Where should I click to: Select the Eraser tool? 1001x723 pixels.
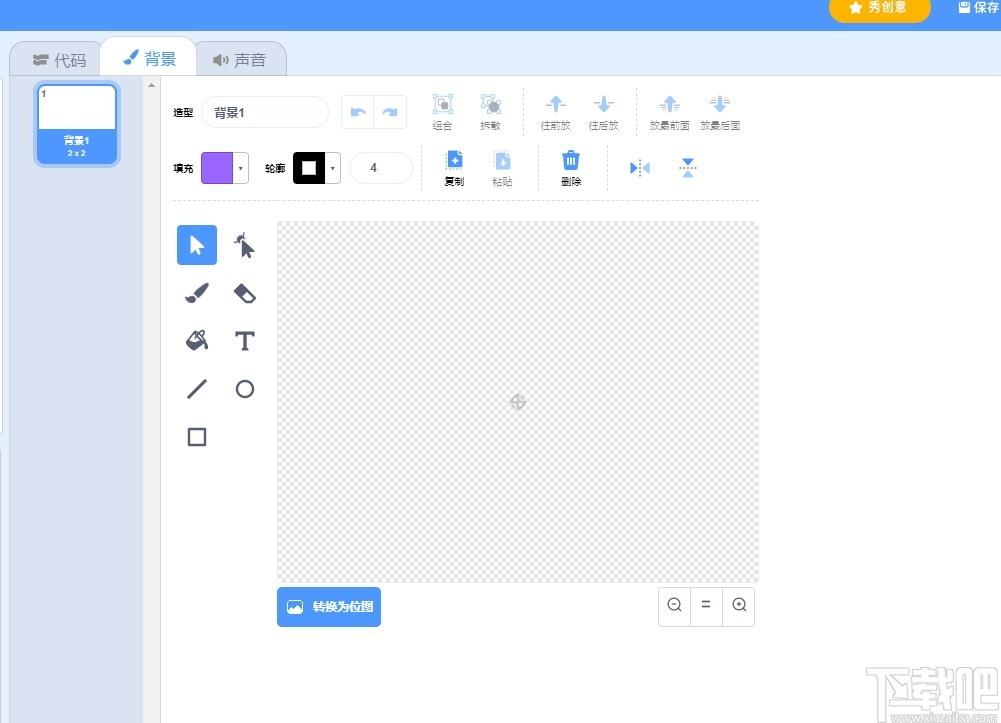245,293
